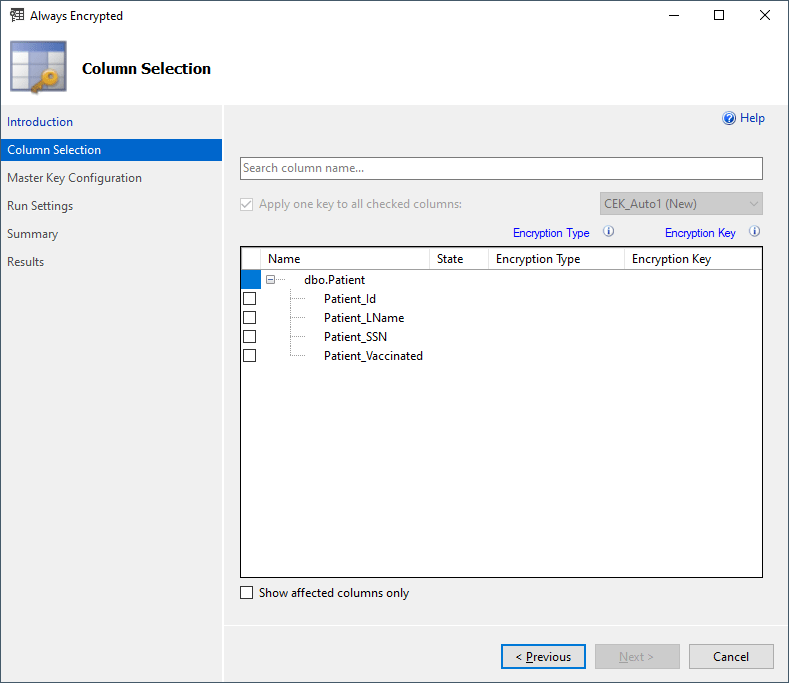This screenshot has width=789, height=683.
Task: Check the Patient_SSN column checkbox
Action: [250, 337]
